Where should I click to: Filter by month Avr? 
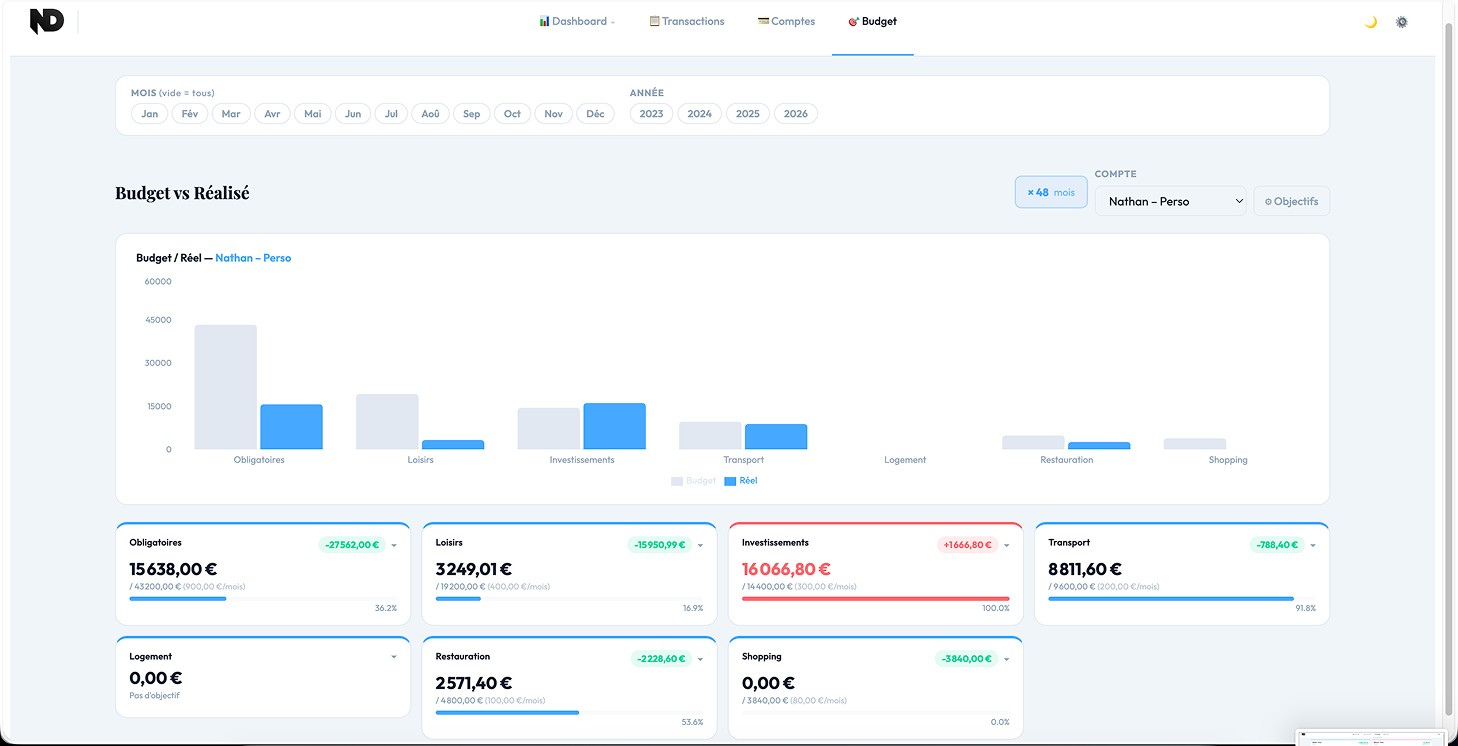(x=272, y=114)
